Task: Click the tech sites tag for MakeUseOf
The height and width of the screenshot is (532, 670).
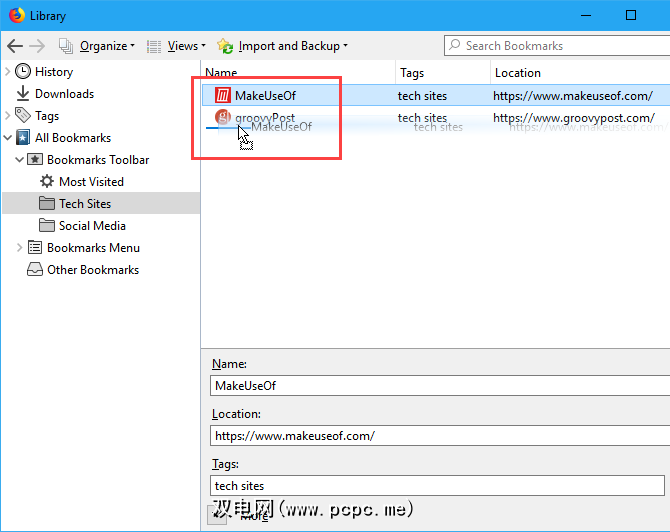Action: pyautogui.click(x=422, y=96)
